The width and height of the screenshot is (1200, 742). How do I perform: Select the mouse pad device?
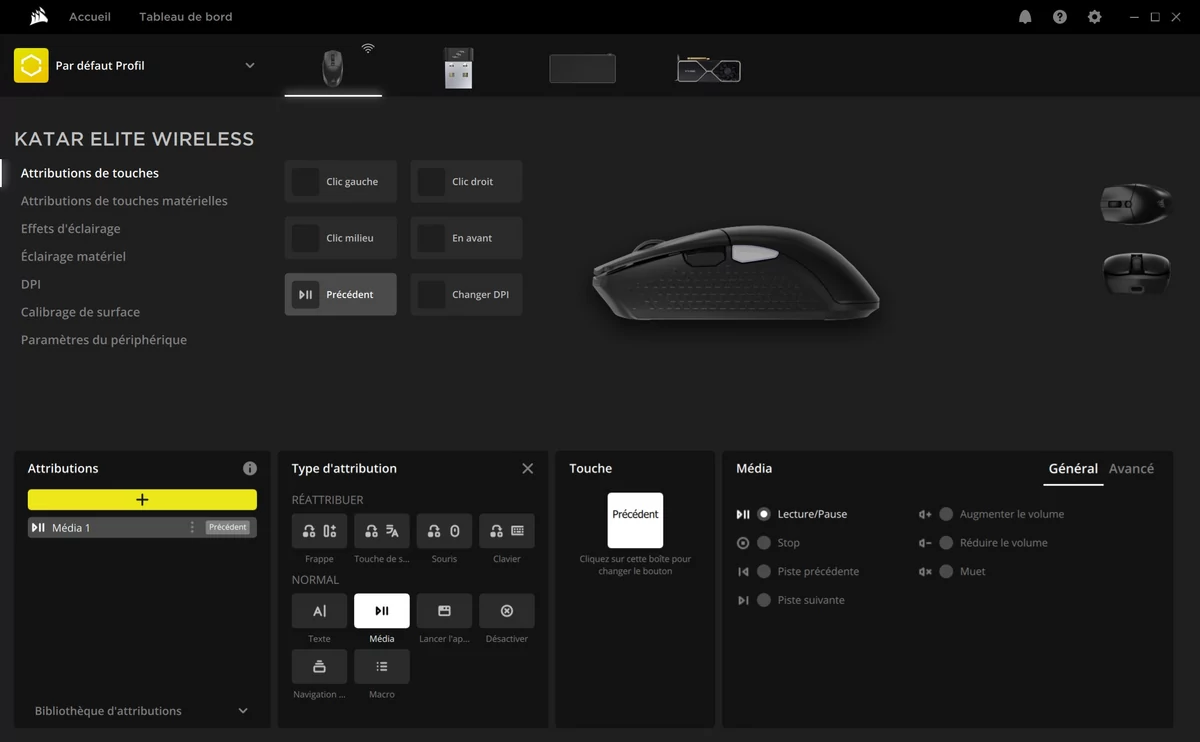[x=582, y=68]
